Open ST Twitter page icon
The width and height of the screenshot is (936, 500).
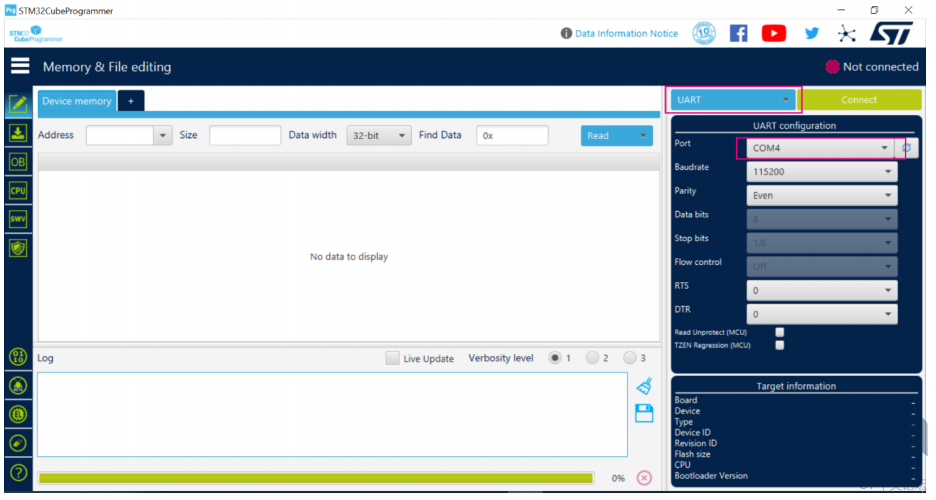pyautogui.click(x=811, y=33)
